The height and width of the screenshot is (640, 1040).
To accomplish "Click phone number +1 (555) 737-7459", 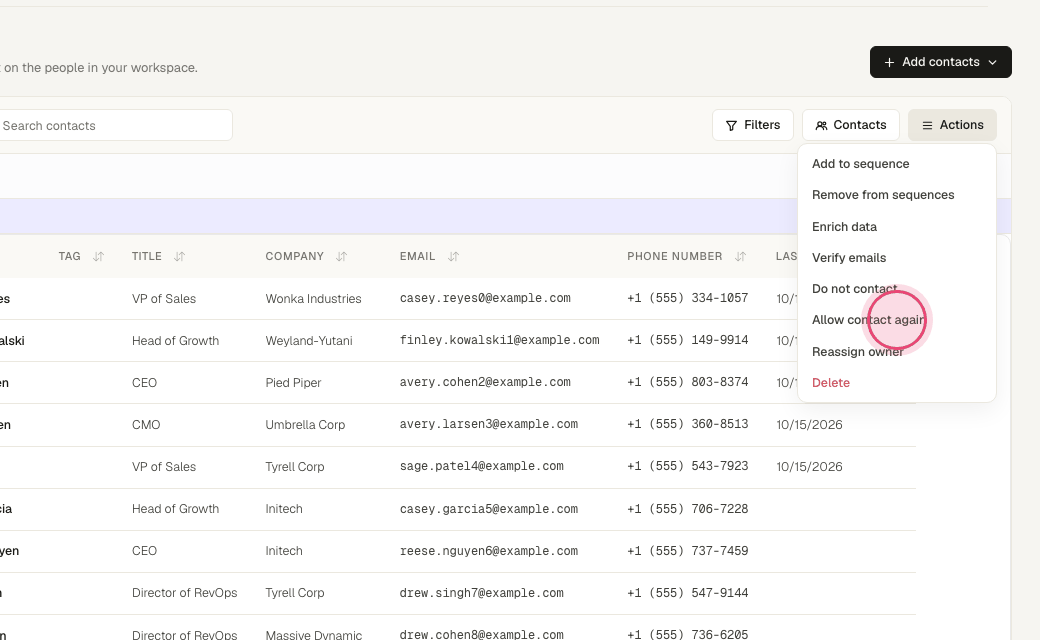I will point(688,551).
